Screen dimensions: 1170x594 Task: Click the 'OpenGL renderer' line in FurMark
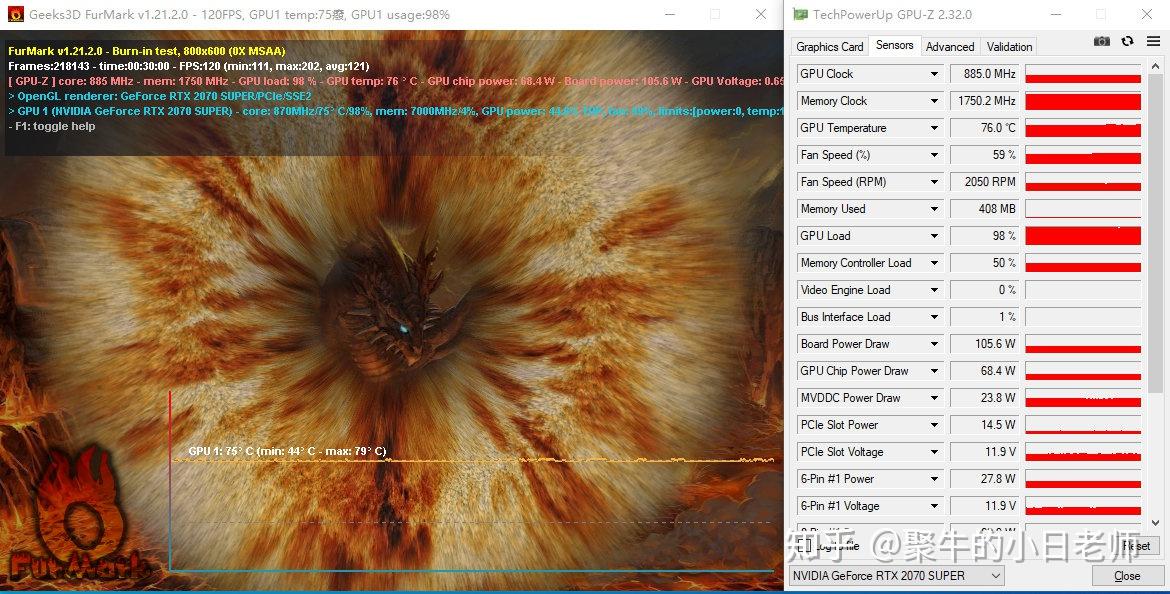point(160,96)
